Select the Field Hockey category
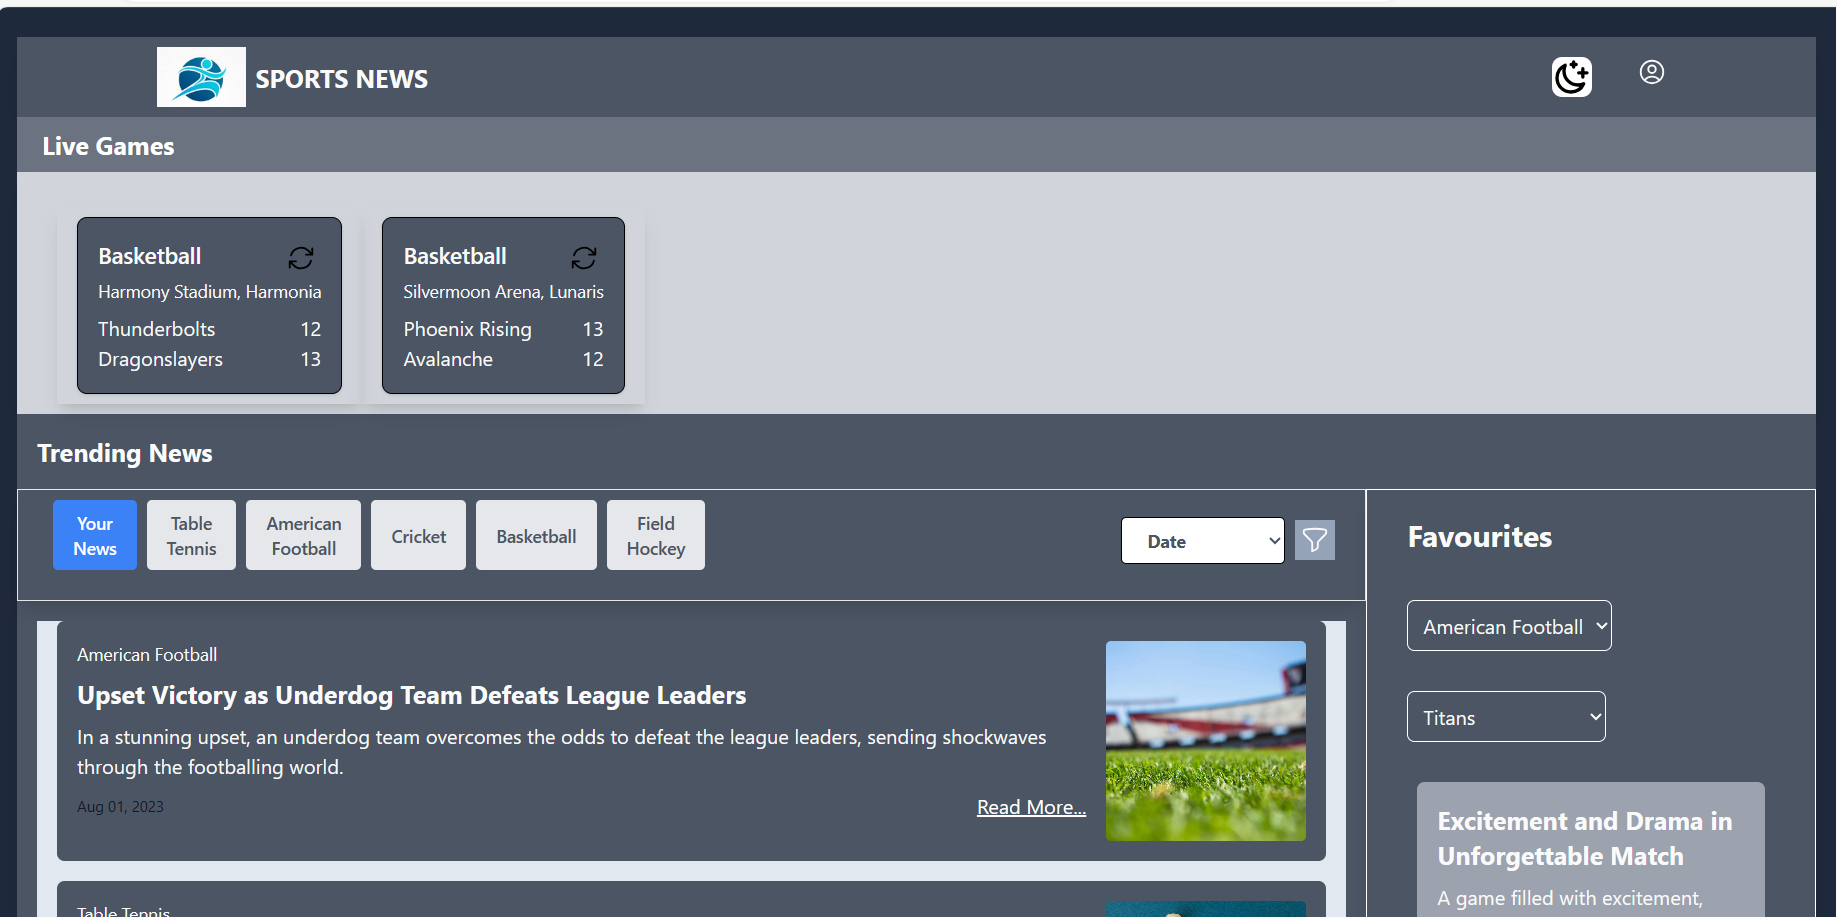Viewport: 1837px width, 917px height. pos(655,534)
